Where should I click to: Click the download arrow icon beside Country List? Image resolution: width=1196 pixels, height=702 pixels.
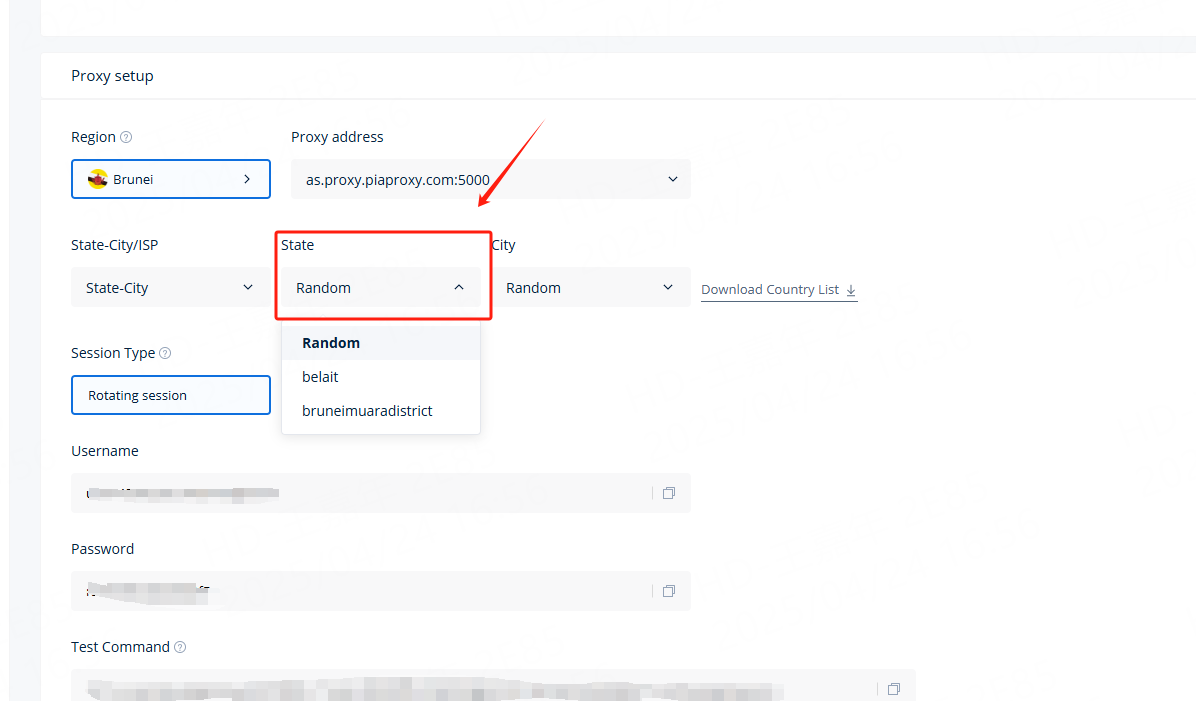tap(851, 290)
